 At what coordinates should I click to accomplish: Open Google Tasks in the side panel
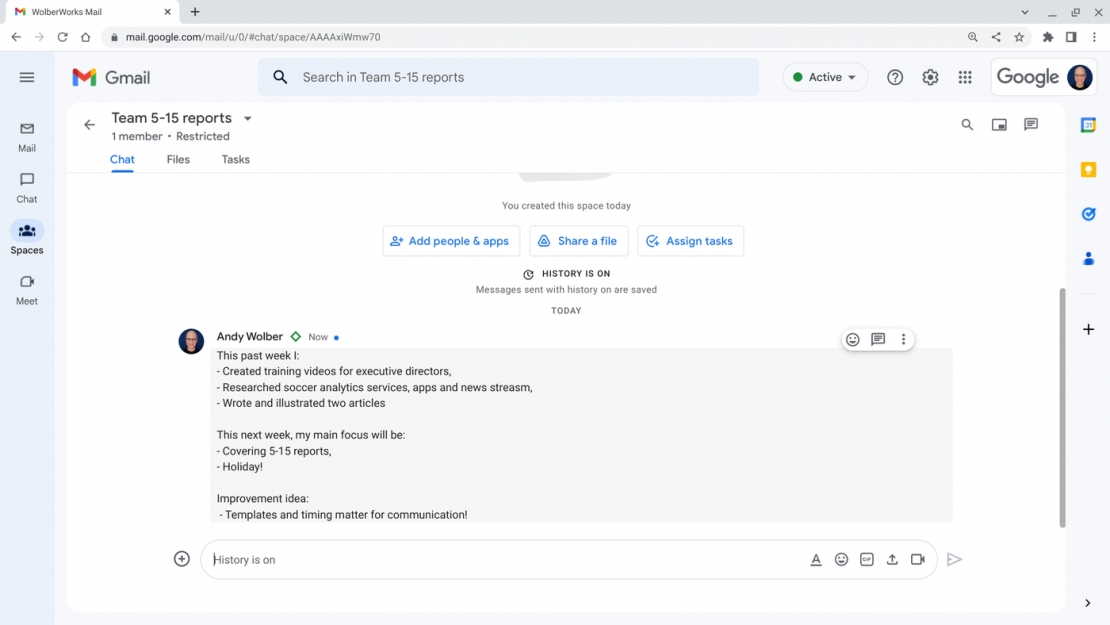(x=1088, y=213)
